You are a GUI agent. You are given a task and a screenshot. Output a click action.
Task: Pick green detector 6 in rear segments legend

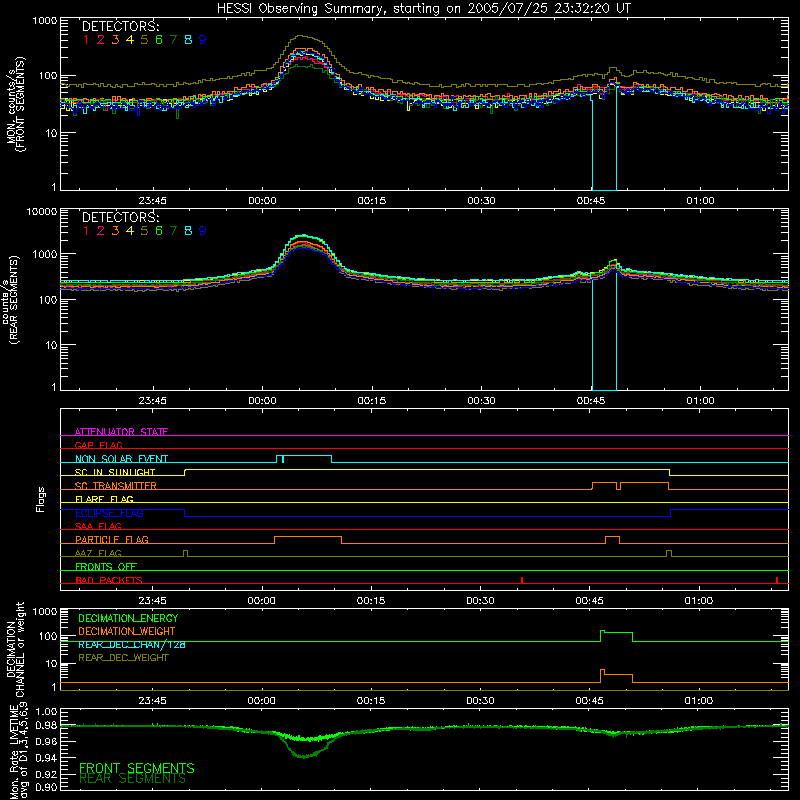pyautogui.click(x=159, y=231)
